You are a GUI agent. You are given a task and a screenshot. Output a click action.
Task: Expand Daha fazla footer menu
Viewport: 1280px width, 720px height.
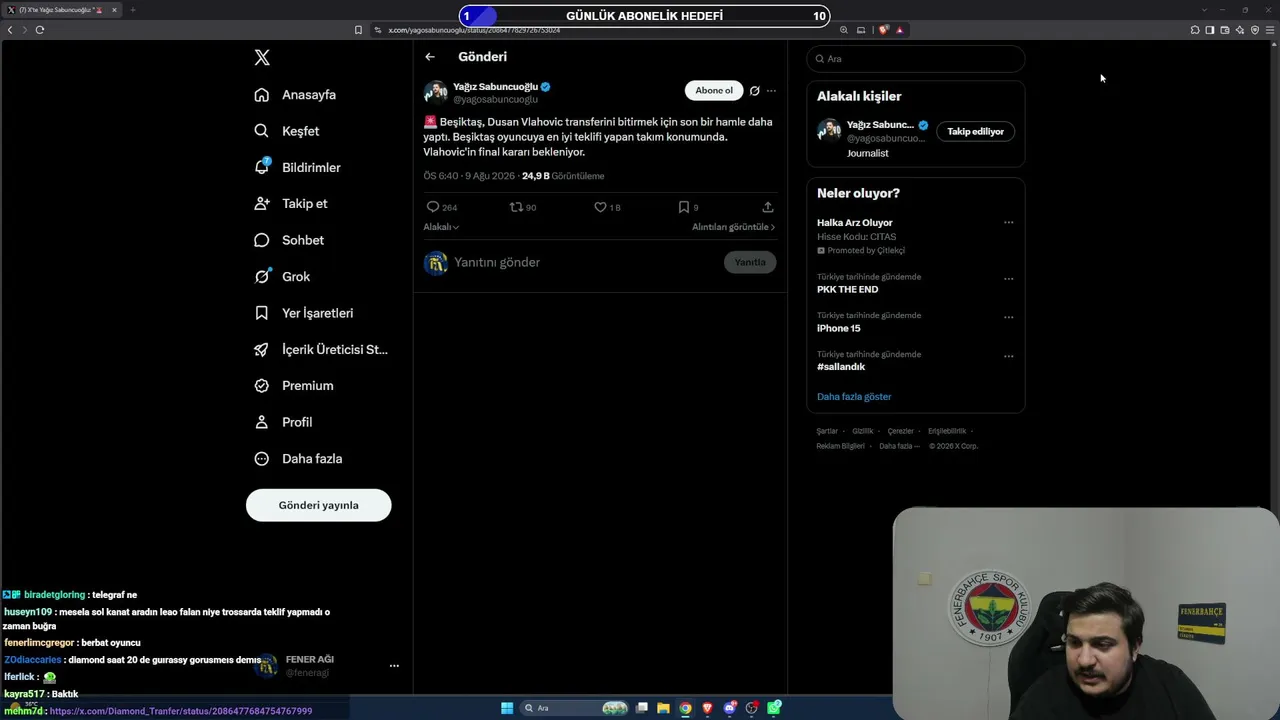pos(899,446)
